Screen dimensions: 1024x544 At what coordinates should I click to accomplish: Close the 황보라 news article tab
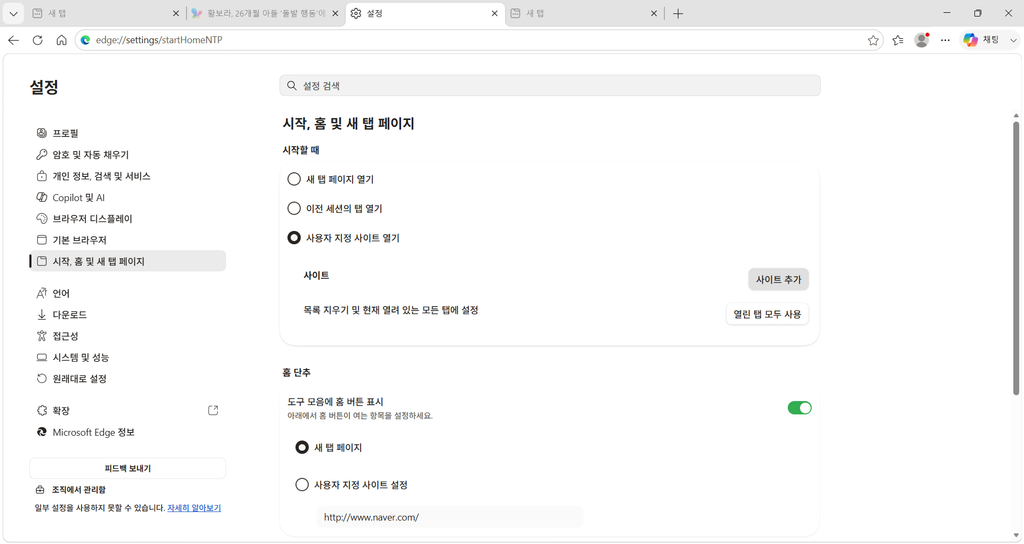[335, 13]
